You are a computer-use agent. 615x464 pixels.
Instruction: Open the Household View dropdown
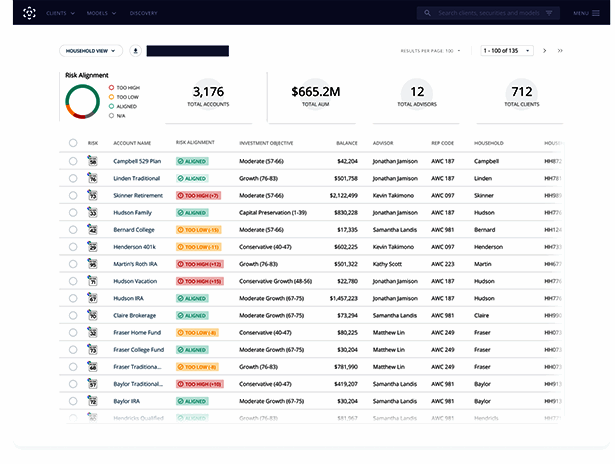(90, 50)
